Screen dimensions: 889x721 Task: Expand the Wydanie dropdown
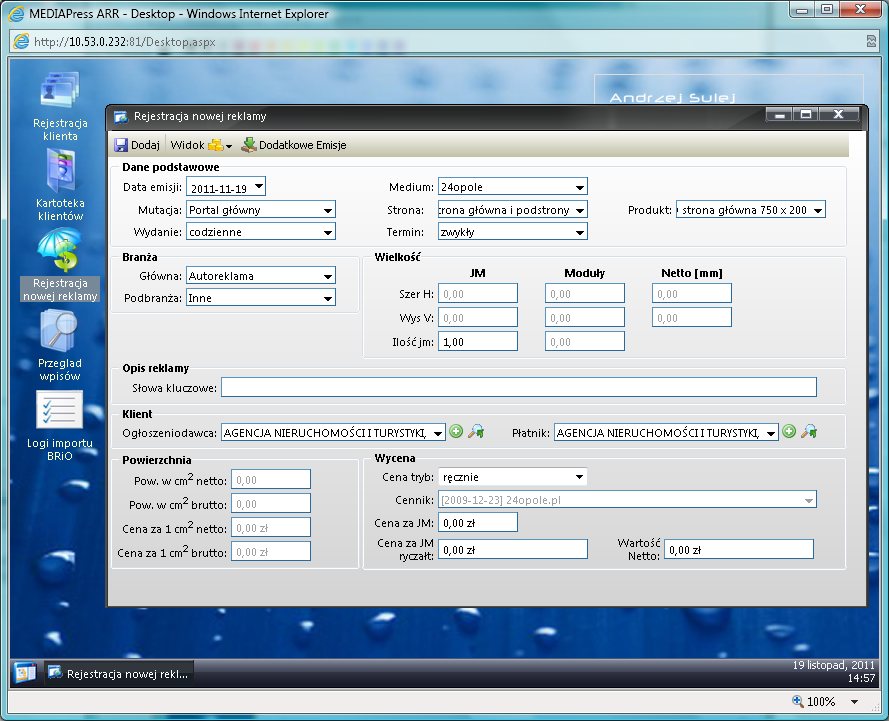328,232
